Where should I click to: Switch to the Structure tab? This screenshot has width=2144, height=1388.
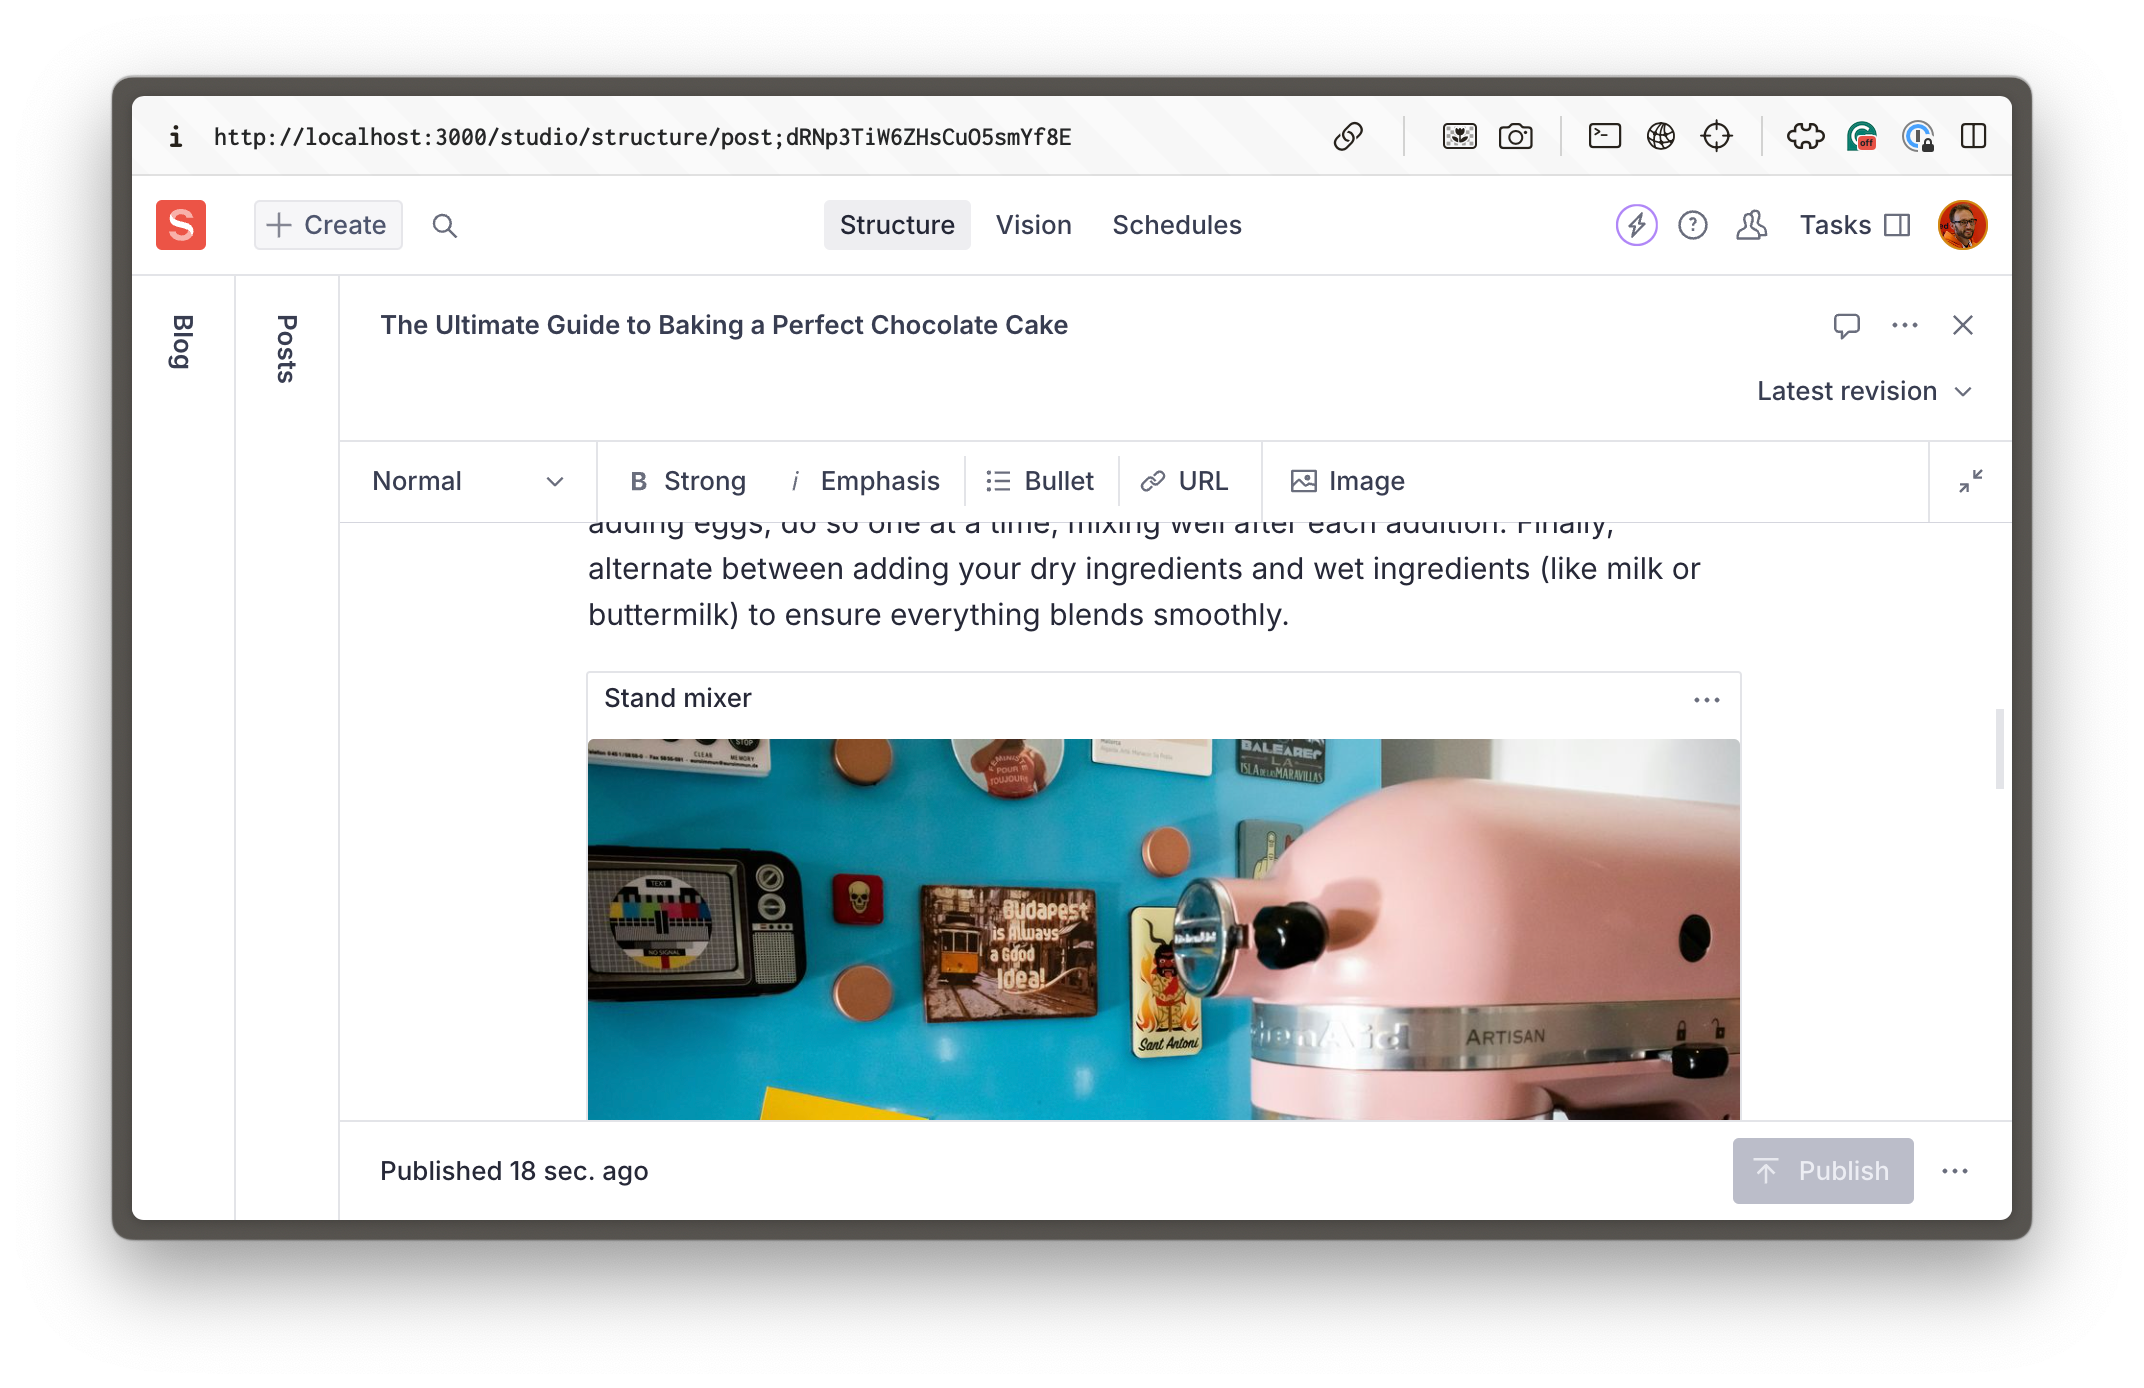coord(897,224)
